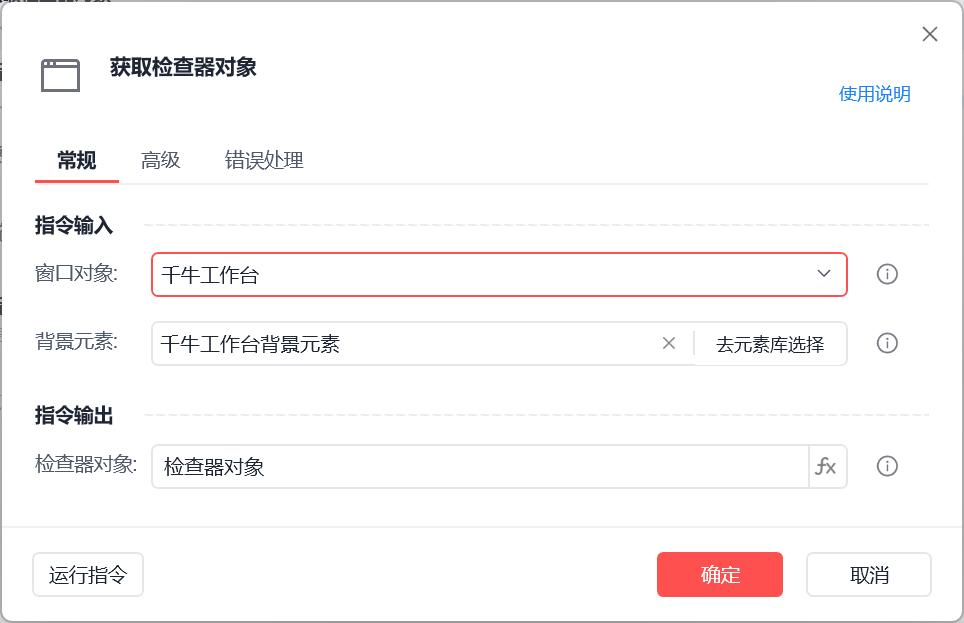Image resolution: width=964 pixels, height=623 pixels.
Task: Switch to the 高级 tab
Action: tap(160, 161)
